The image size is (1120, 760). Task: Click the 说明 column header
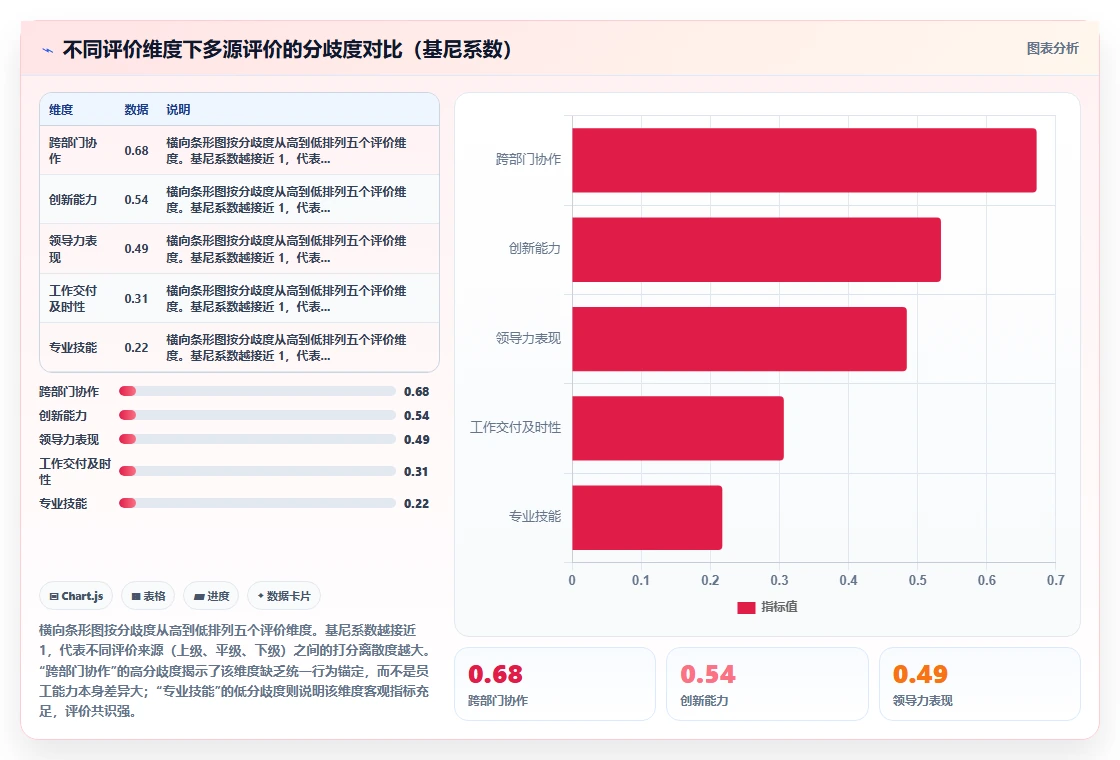pyautogui.click(x=179, y=109)
